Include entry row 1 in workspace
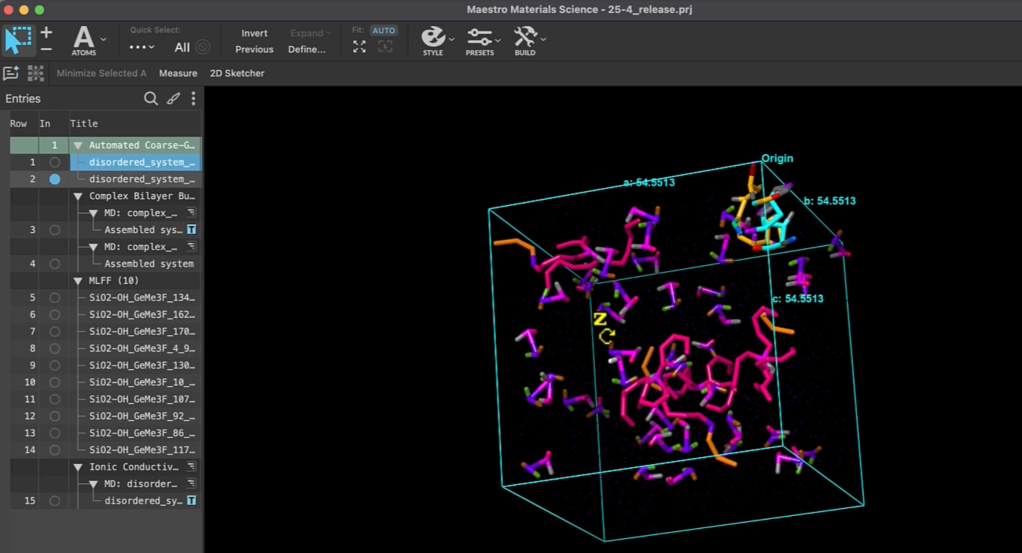Screen dimensions: 1022x553 pos(55,162)
